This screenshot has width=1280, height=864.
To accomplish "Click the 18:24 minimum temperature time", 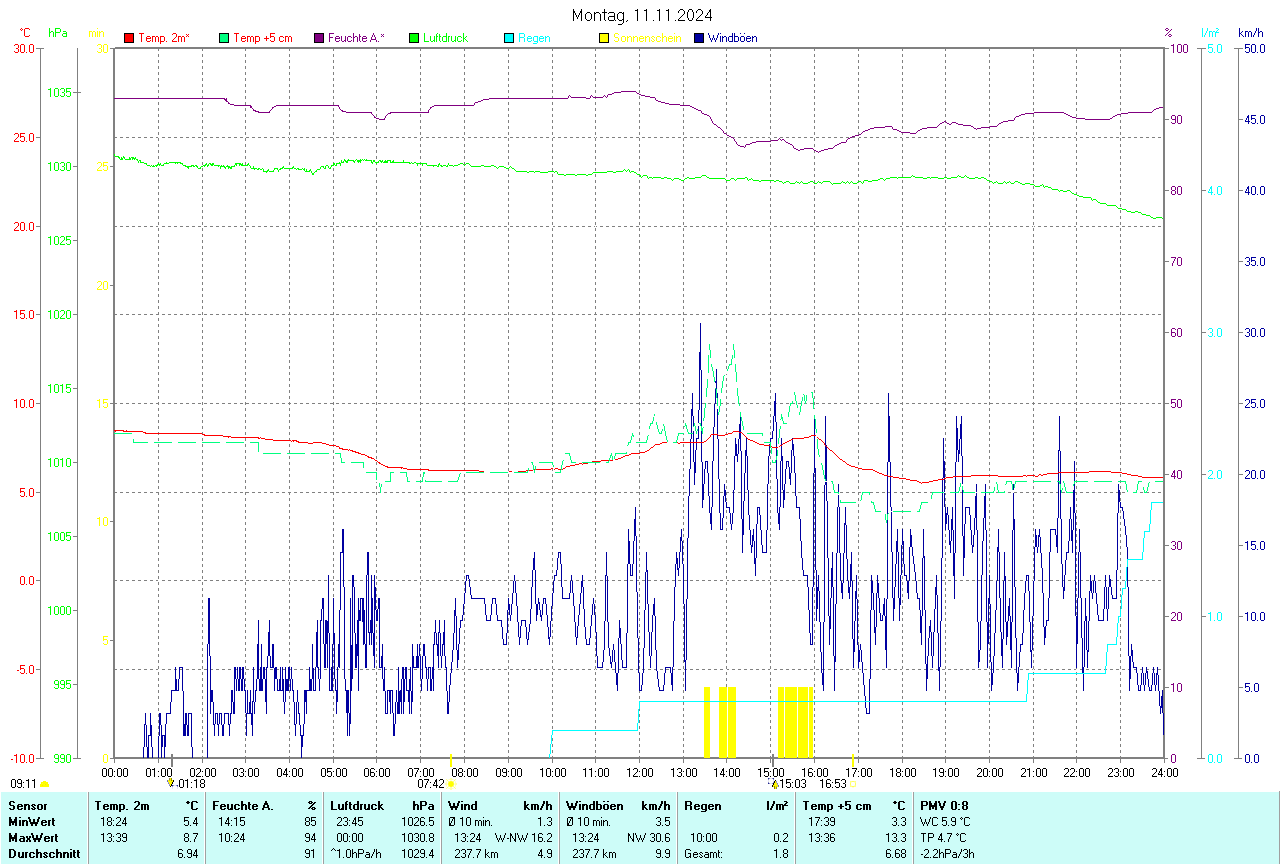I will click(x=112, y=822).
